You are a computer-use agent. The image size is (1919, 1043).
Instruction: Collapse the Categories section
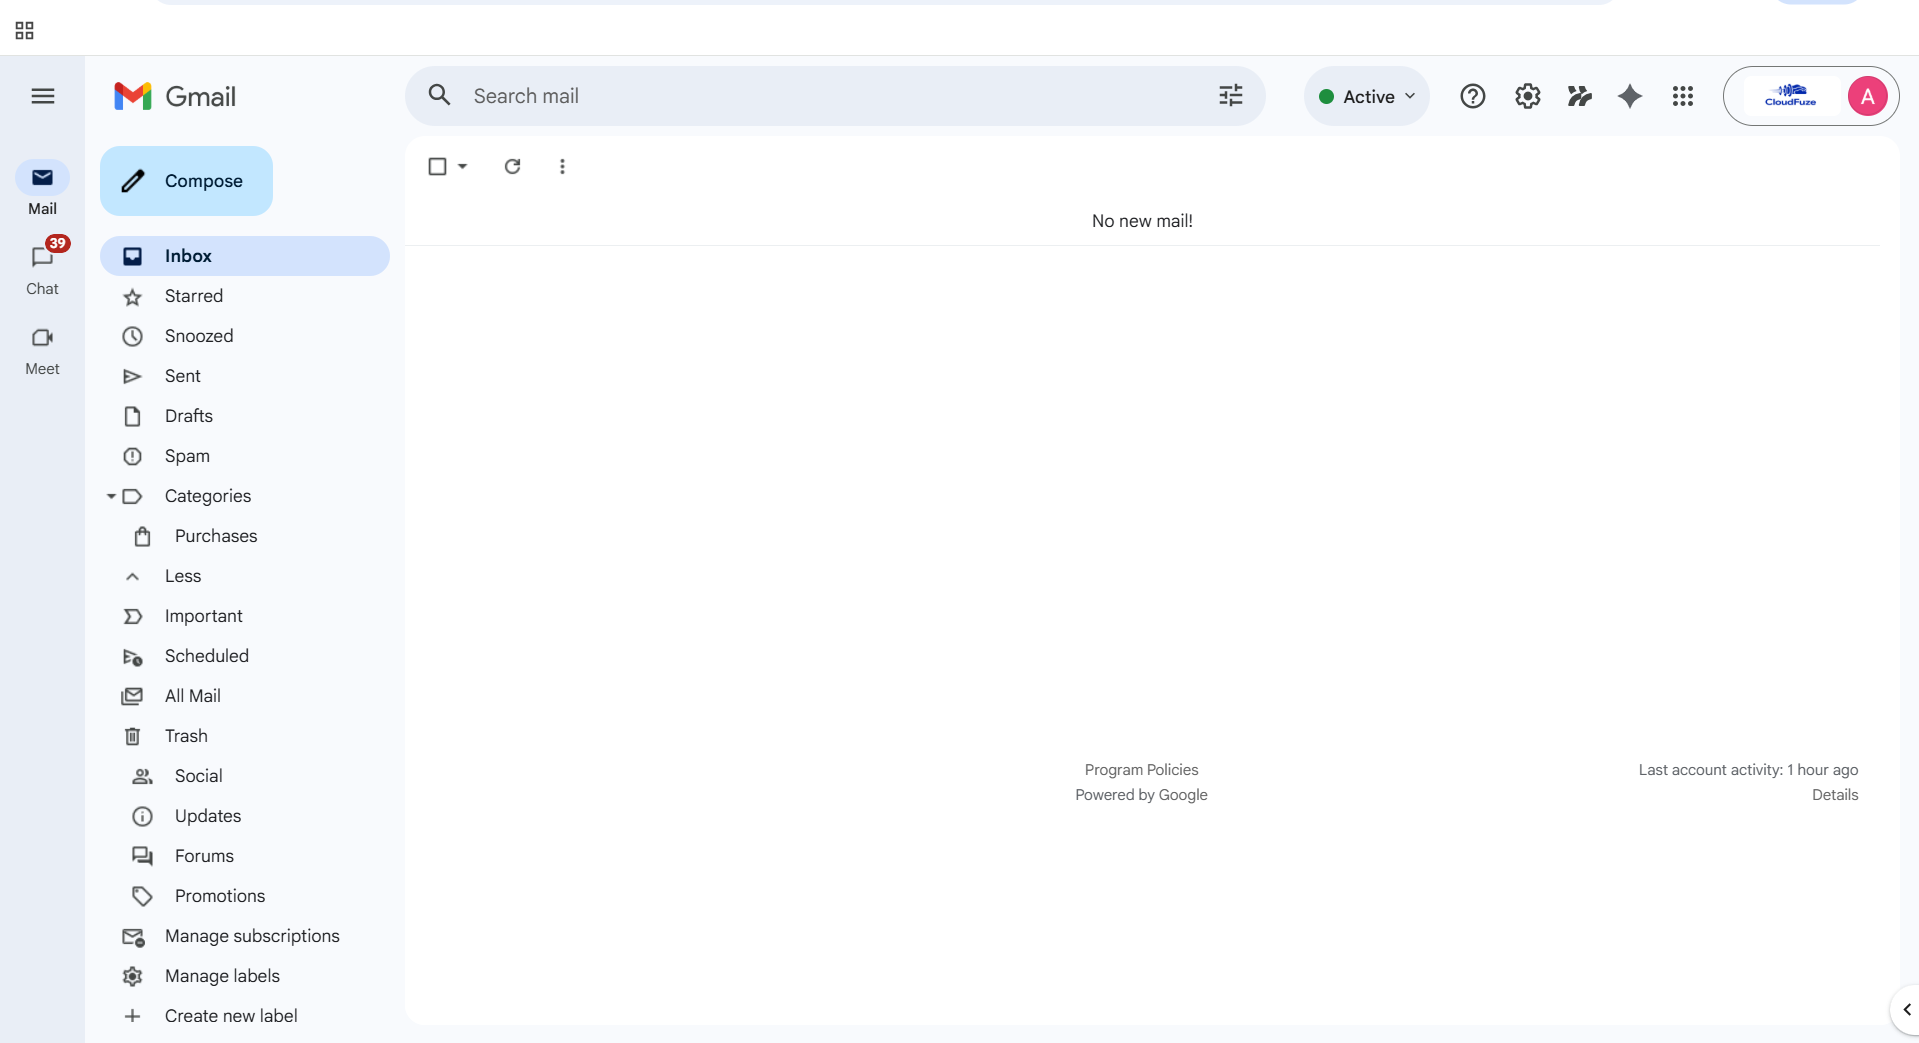point(111,496)
